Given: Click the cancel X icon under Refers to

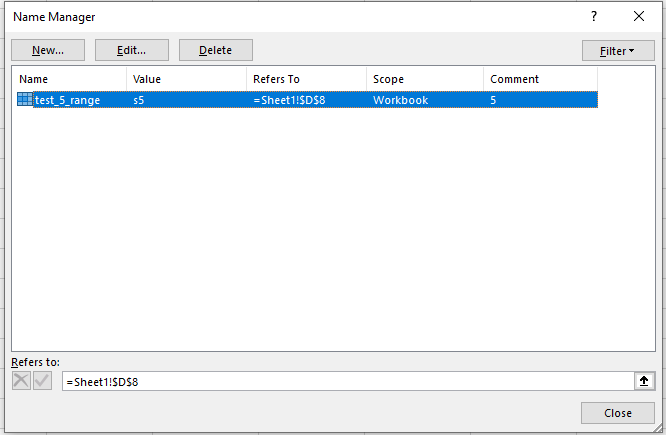Looking at the screenshot, I should point(21,381).
